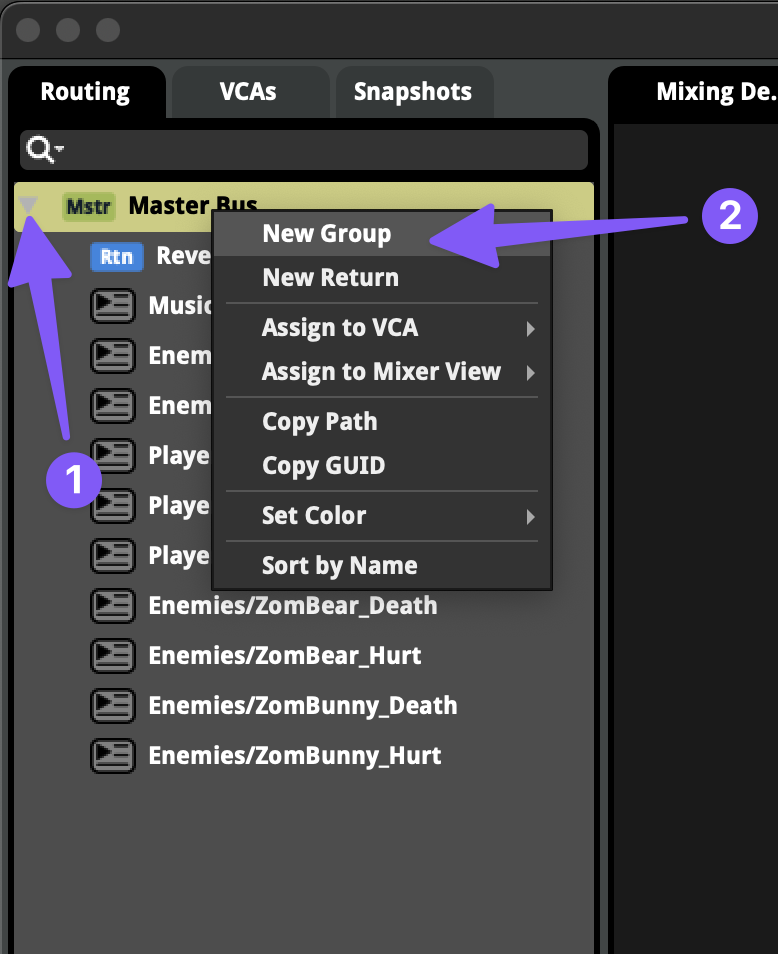Screen dimensions: 778x954
Task: Click the event icon beside Enemies/ZomBear_Death
Action: pyautogui.click(x=113, y=605)
